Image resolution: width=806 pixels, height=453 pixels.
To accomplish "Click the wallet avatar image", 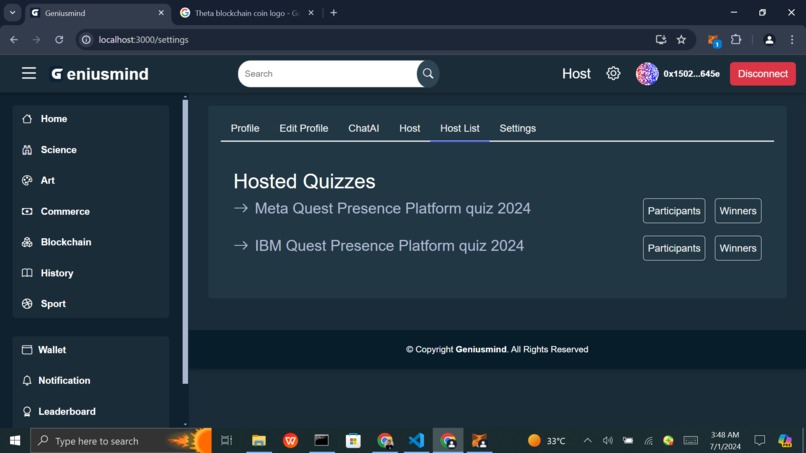I will pyautogui.click(x=647, y=74).
